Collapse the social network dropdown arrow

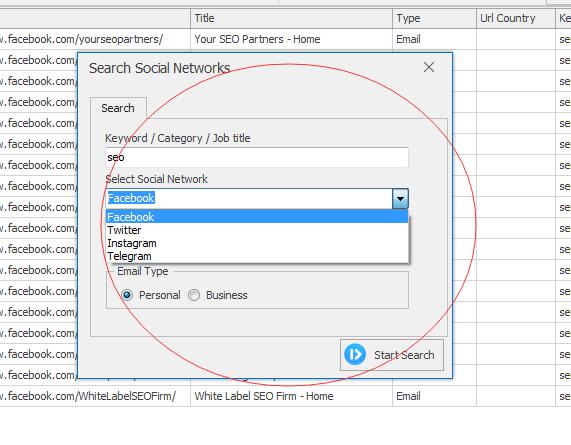(x=400, y=198)
